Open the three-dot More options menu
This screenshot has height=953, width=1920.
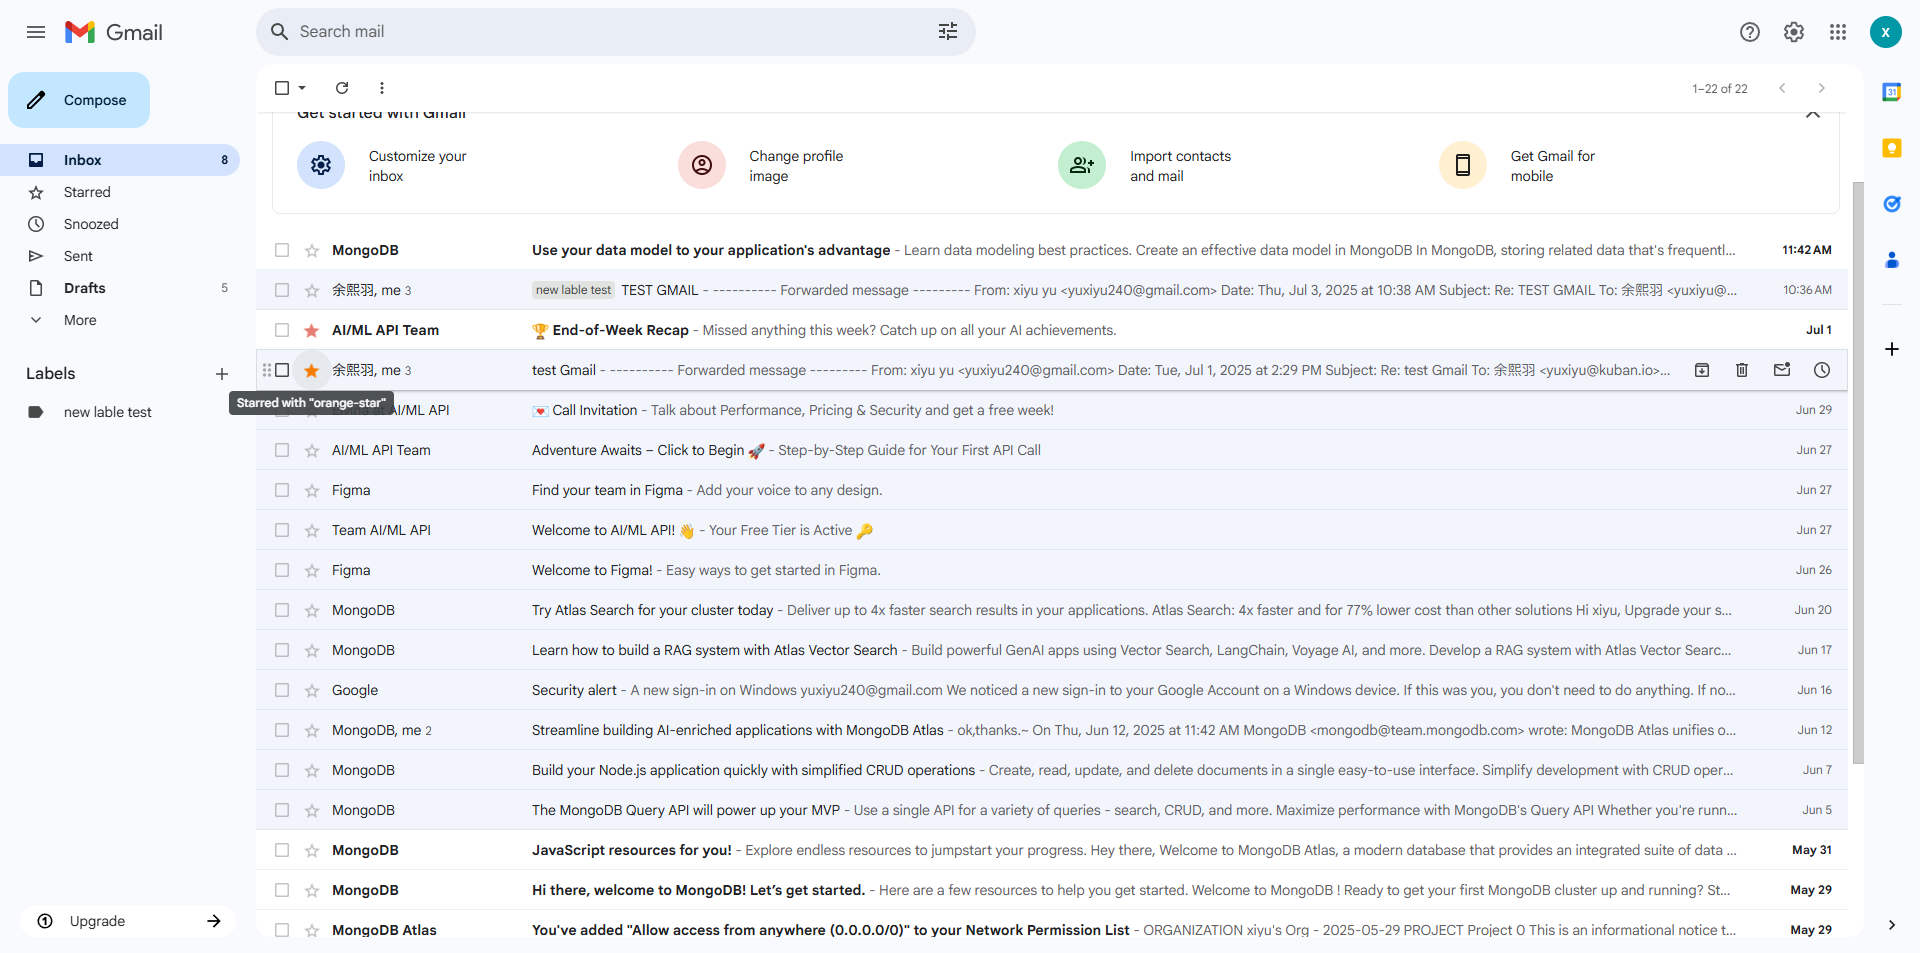pyautogui.click(x=382, y=88)
